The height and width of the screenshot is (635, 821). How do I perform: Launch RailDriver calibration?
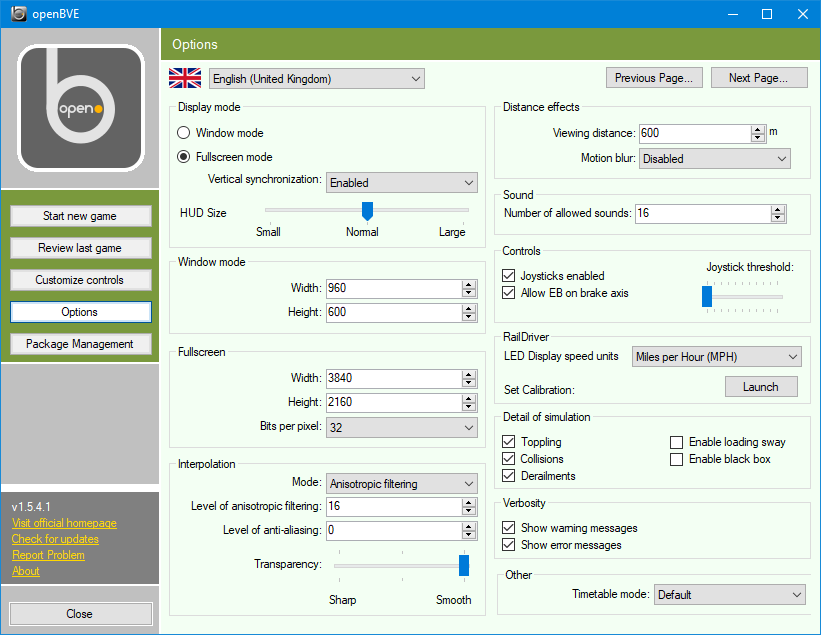click(761, 386)
